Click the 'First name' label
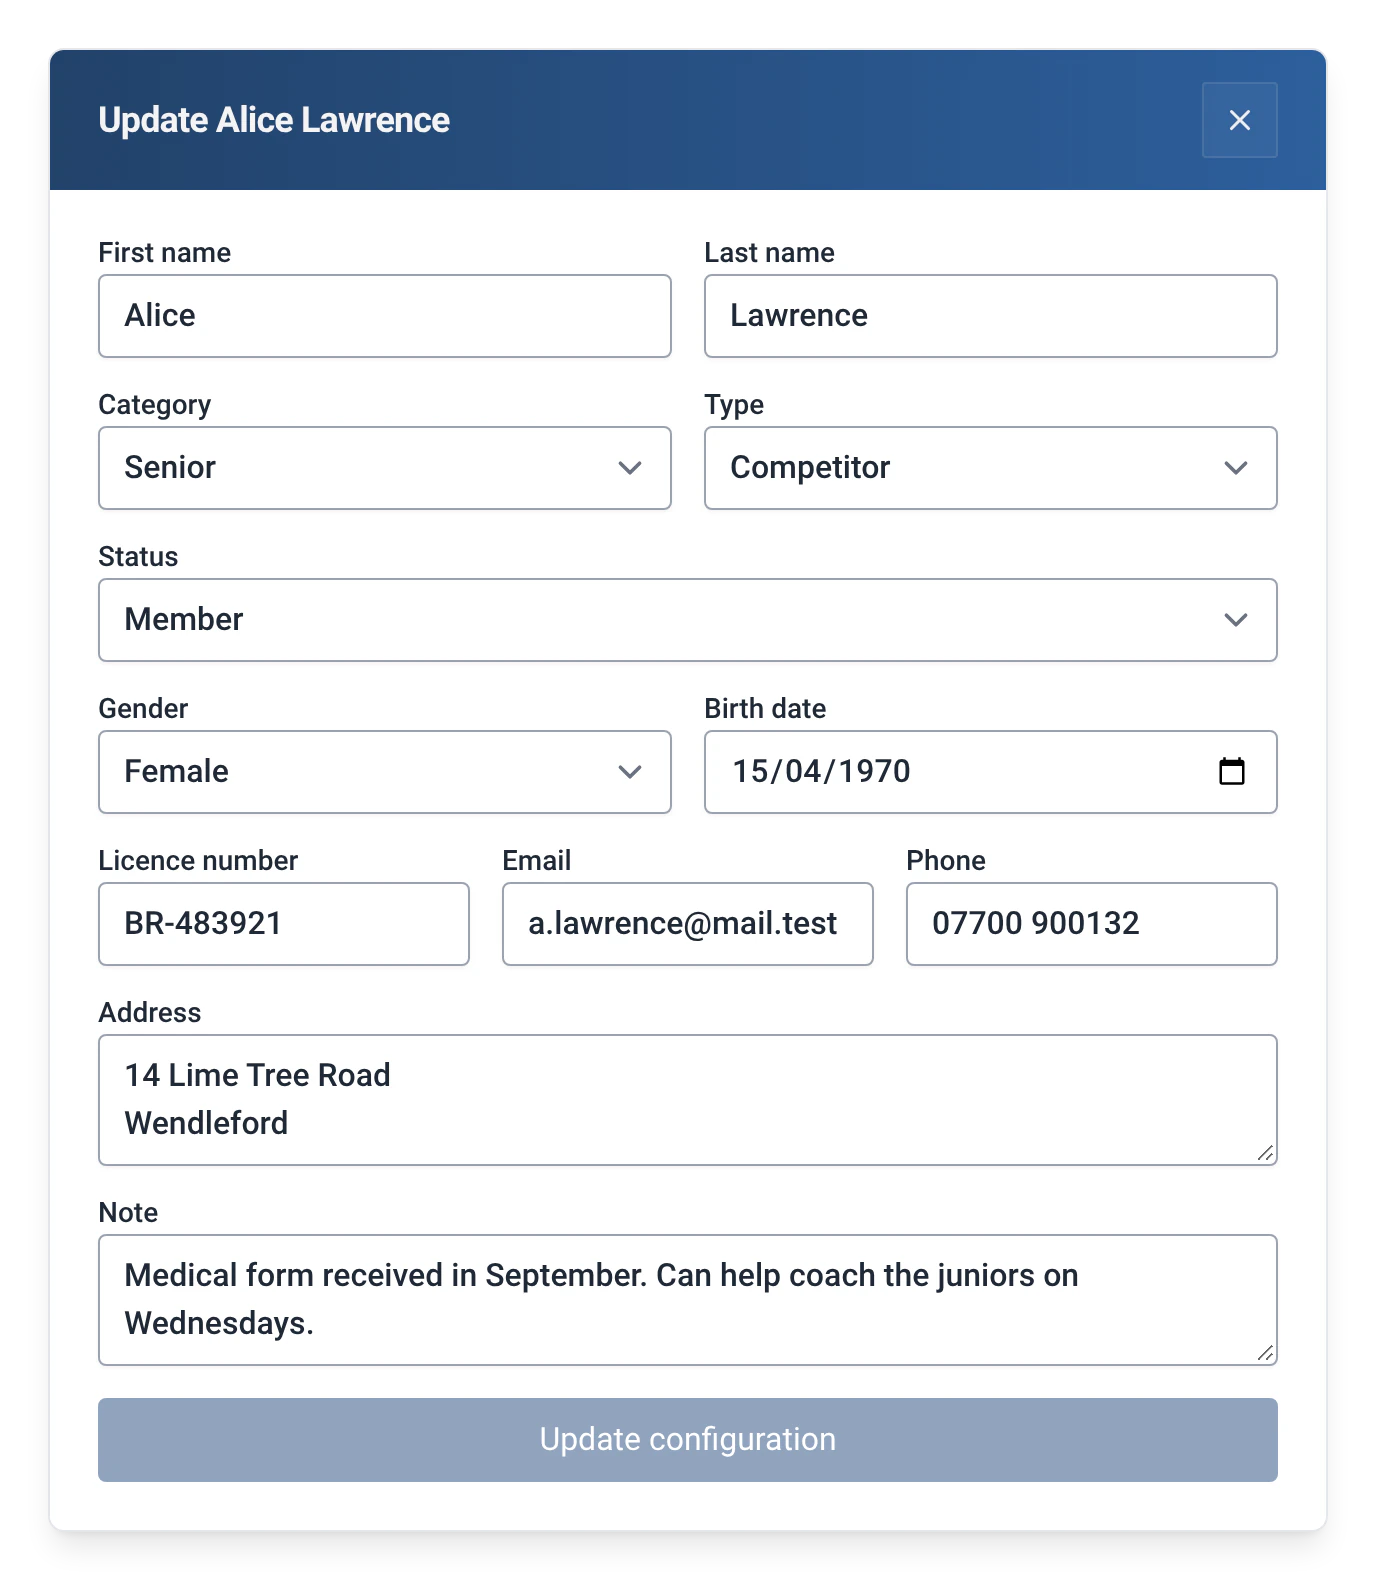The height and width of the screenshot is (1580, 1376). [x=165, y=252]
